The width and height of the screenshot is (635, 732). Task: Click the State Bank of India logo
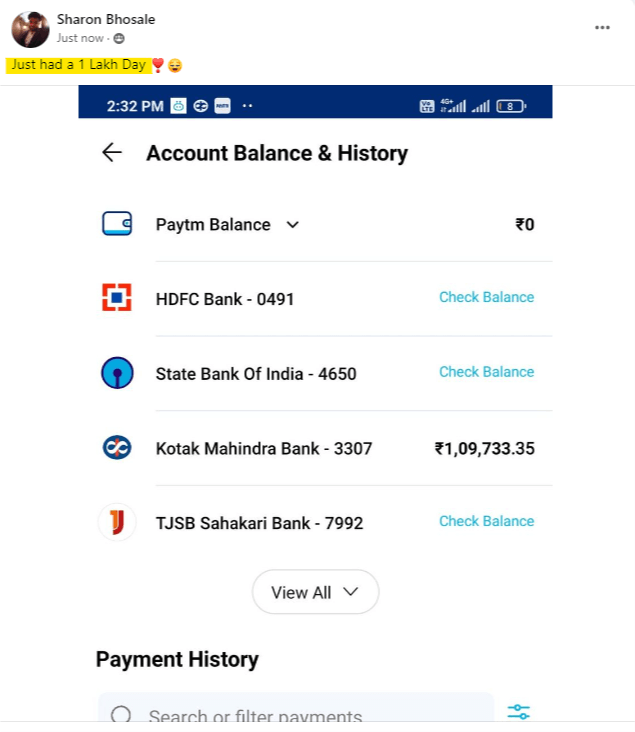(x=117, y=373)
